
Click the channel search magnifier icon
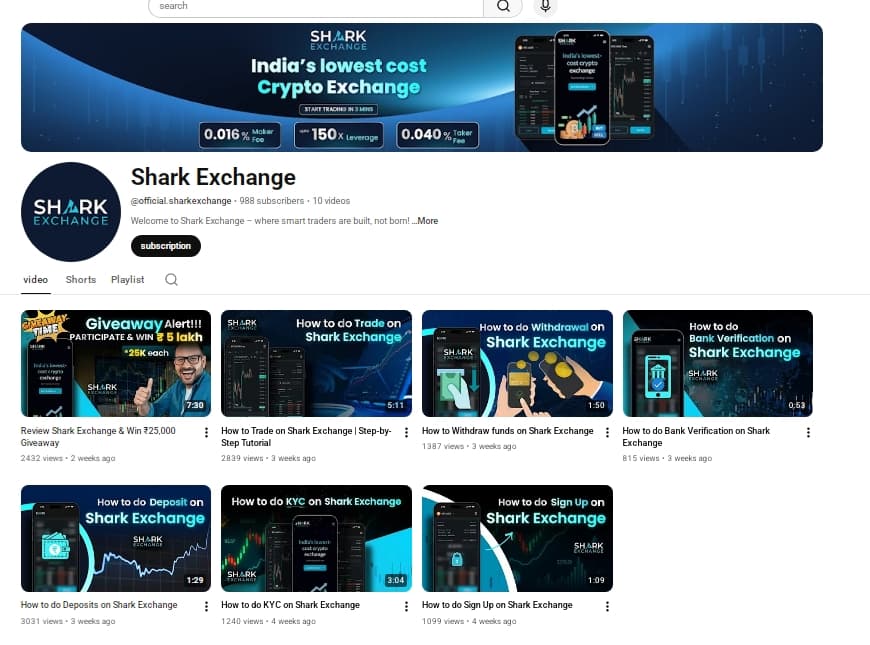(x=171, y=279)
